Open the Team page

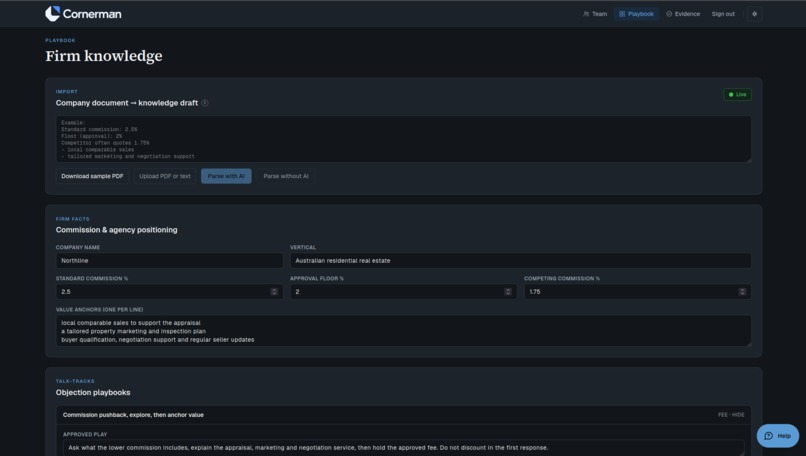pos(595,14)
